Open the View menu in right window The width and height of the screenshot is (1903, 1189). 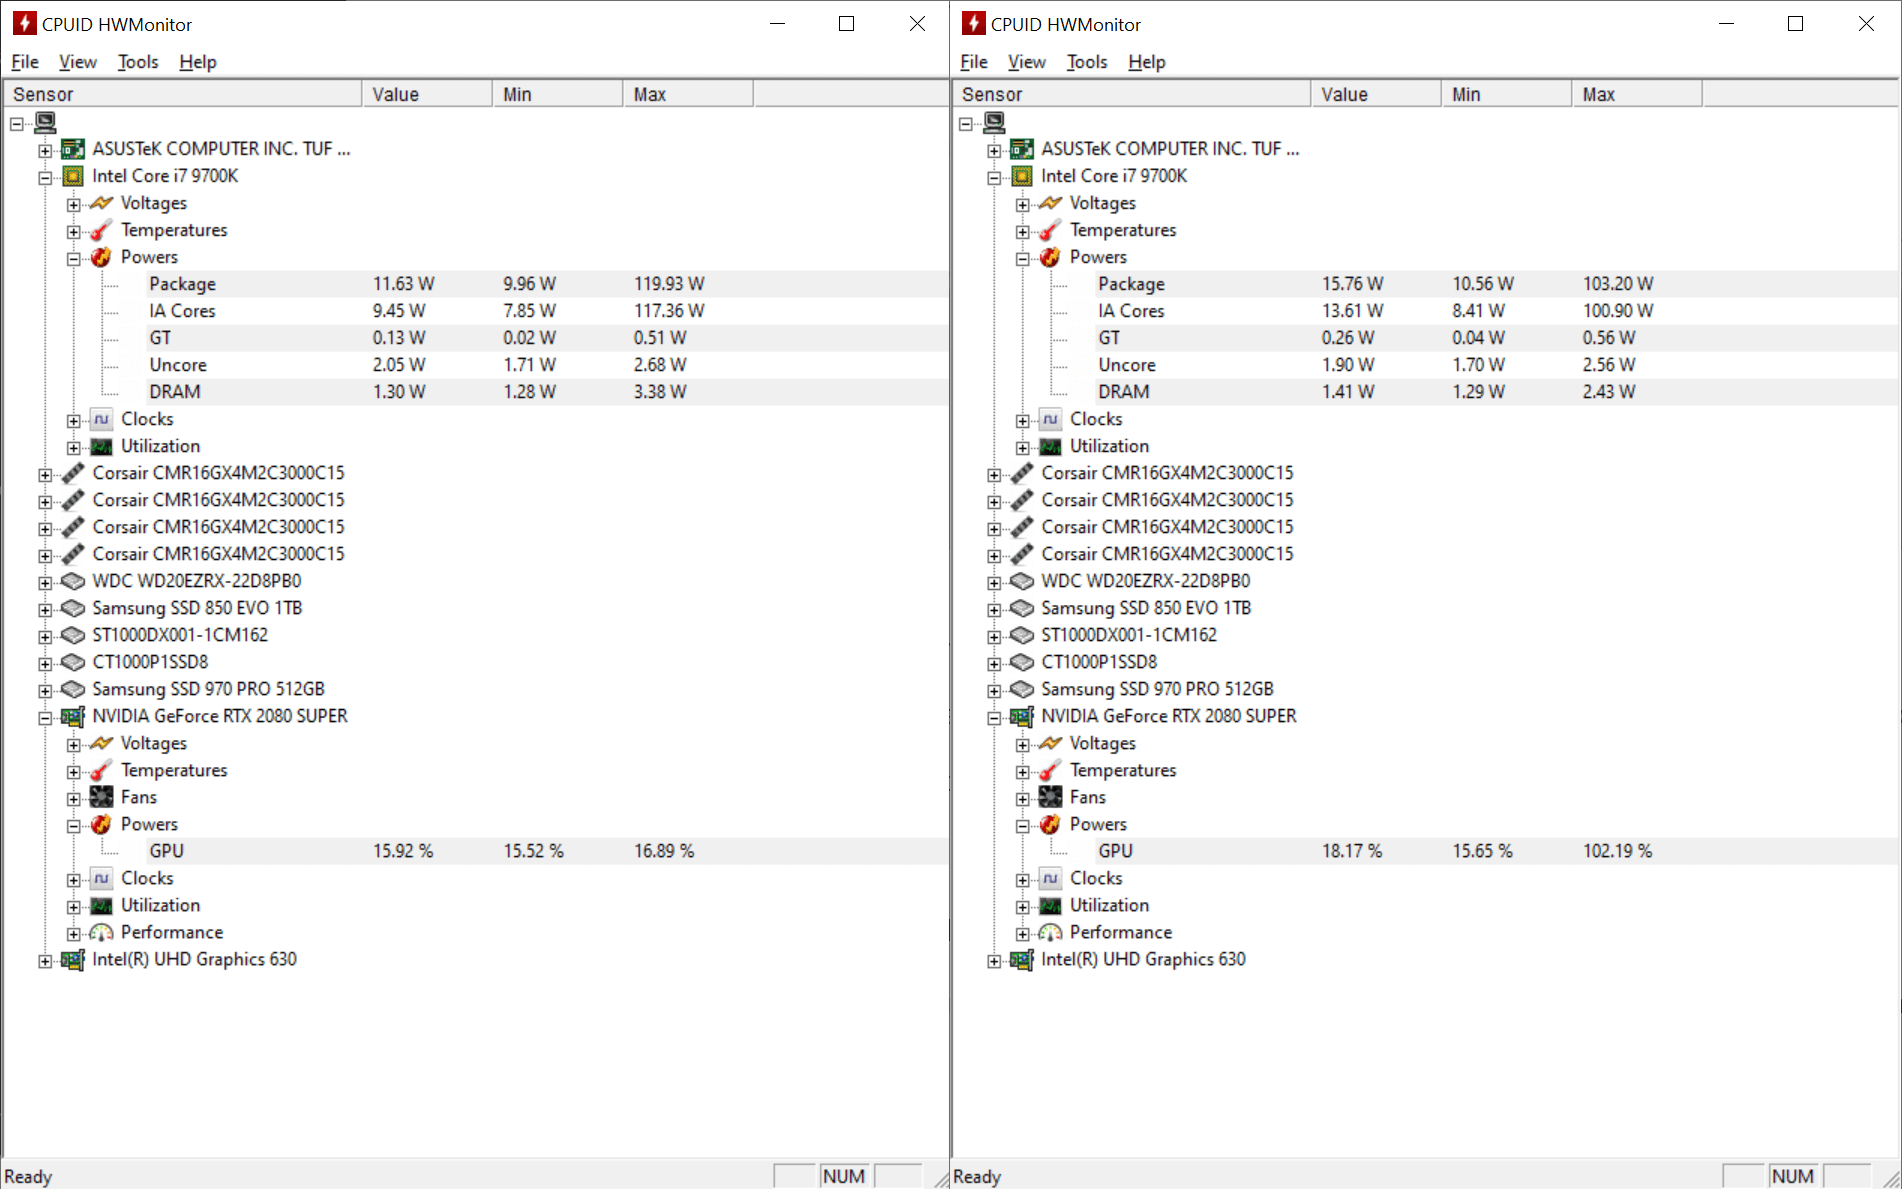(1026, 62)
